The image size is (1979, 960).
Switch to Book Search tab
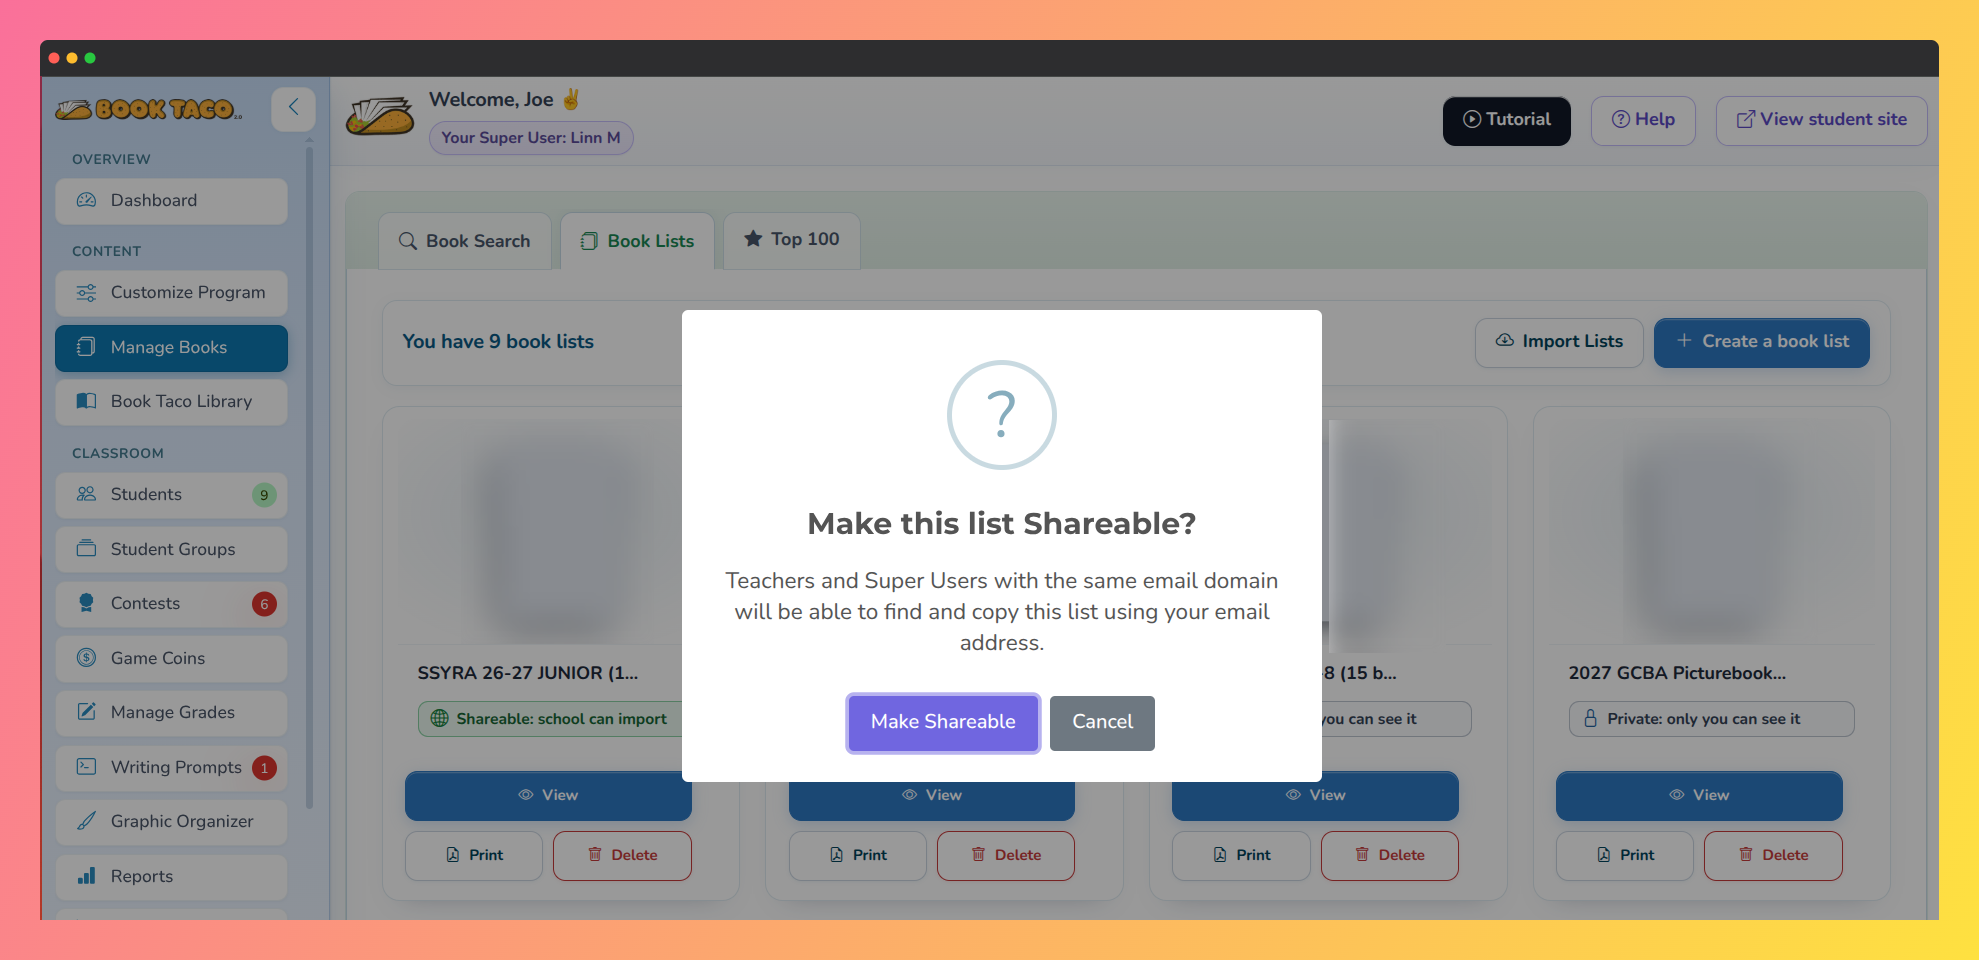click(465, 241)
